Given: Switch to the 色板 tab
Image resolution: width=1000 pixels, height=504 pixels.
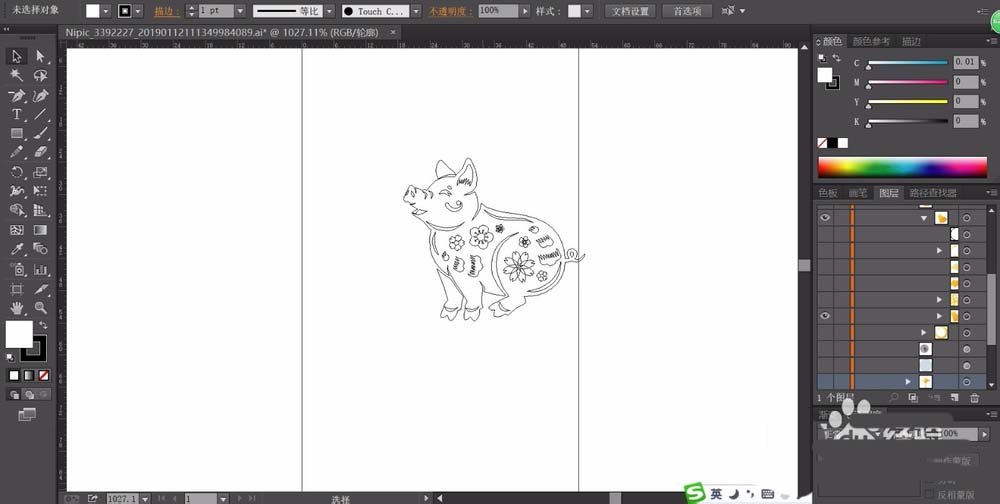Looking at the screenshot, I should [828, 193].
